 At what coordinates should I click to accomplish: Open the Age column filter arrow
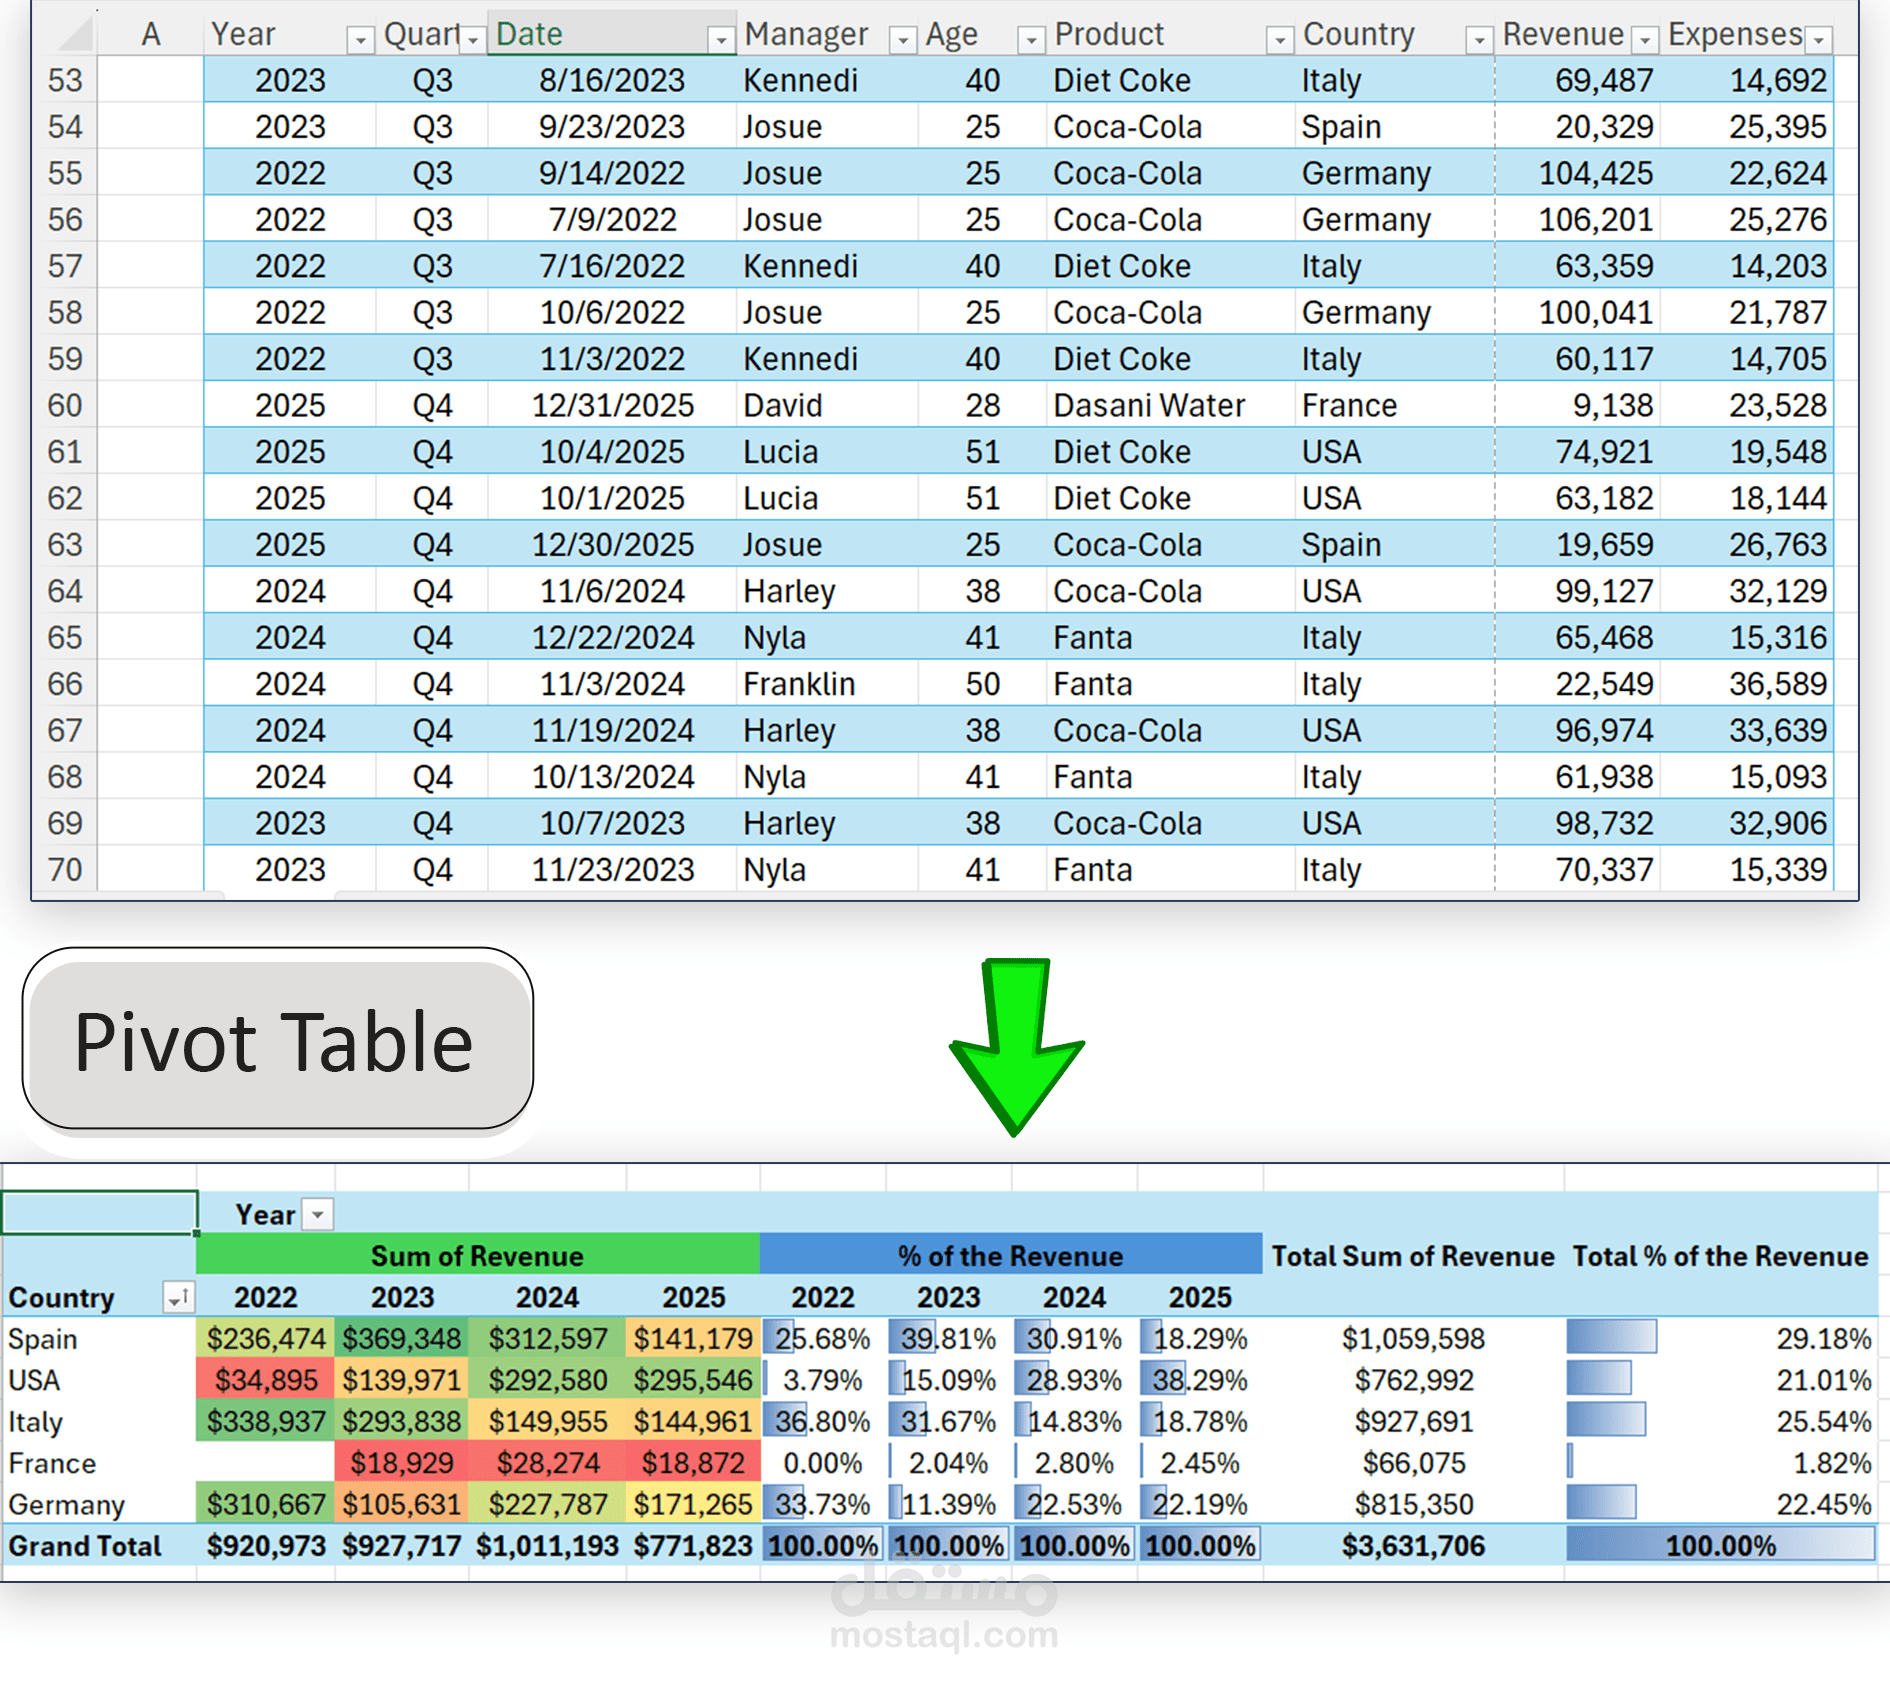tap(1030, 38)
